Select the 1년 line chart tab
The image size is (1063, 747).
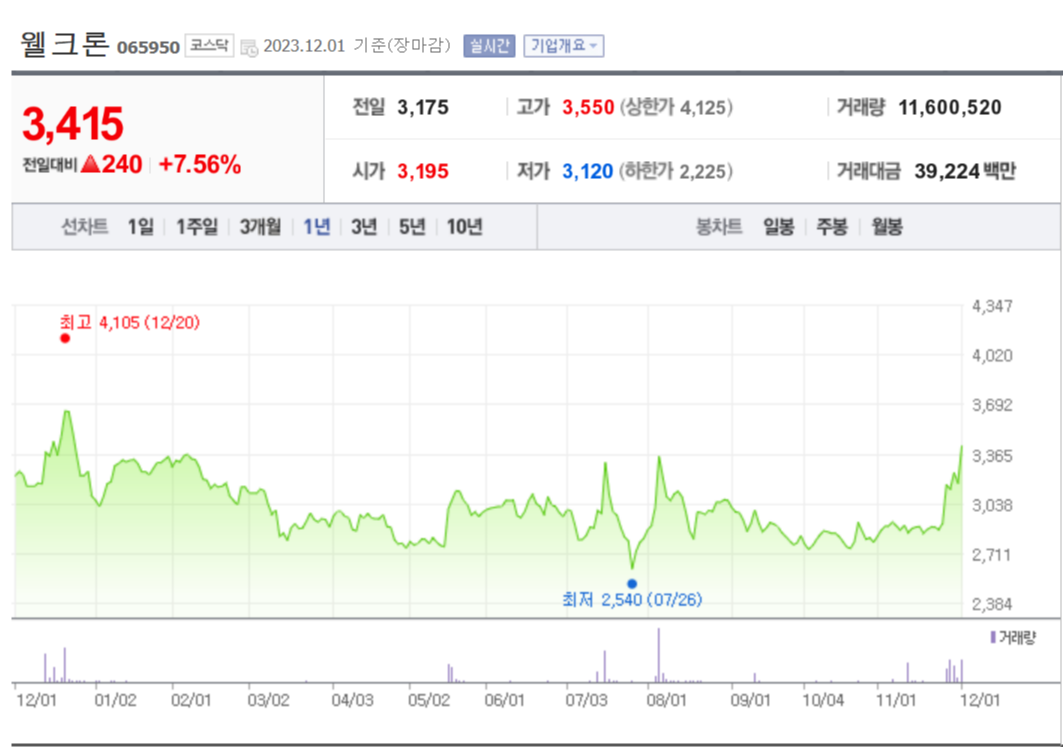pos(316,226)
